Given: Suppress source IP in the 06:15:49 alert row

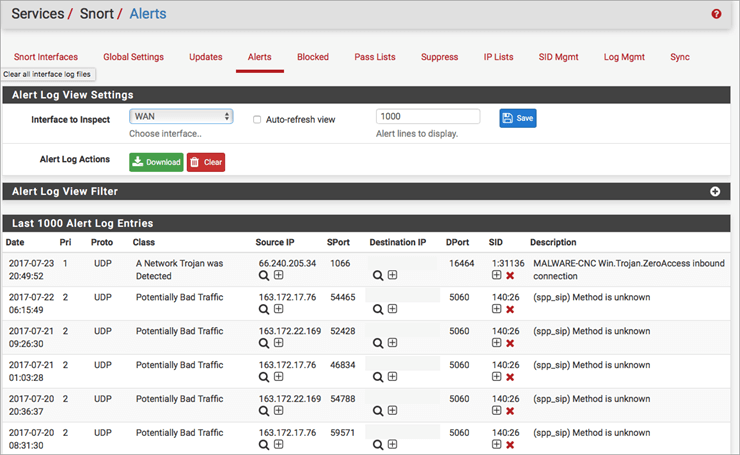Looking at the screenshot, I should (x=279, y=309).
